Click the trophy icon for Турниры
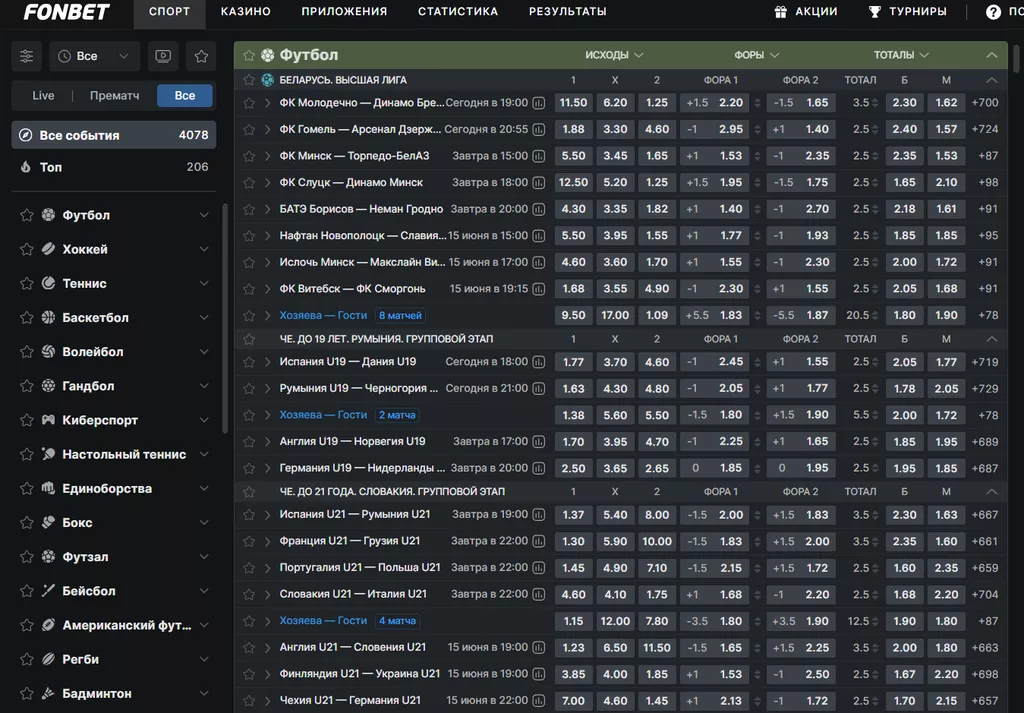 click(x=875, y=12)
